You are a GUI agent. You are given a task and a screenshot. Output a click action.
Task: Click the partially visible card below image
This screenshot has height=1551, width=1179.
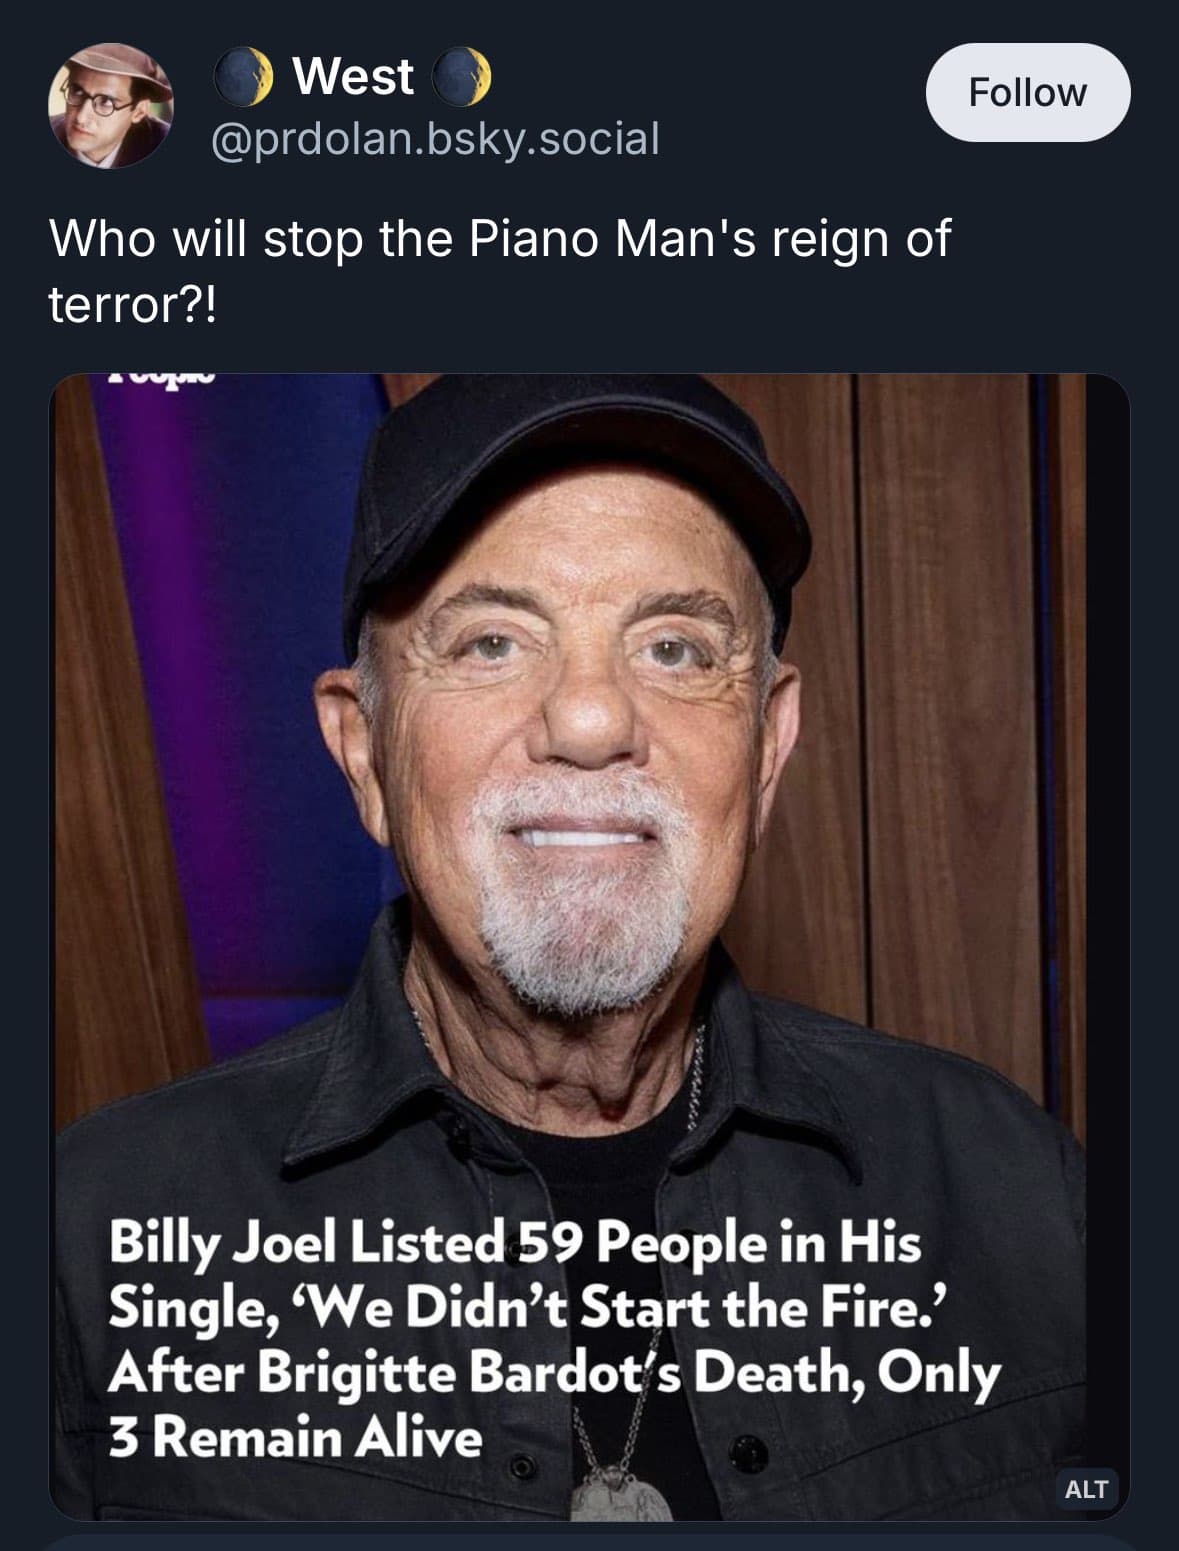tap(588, 1542)
